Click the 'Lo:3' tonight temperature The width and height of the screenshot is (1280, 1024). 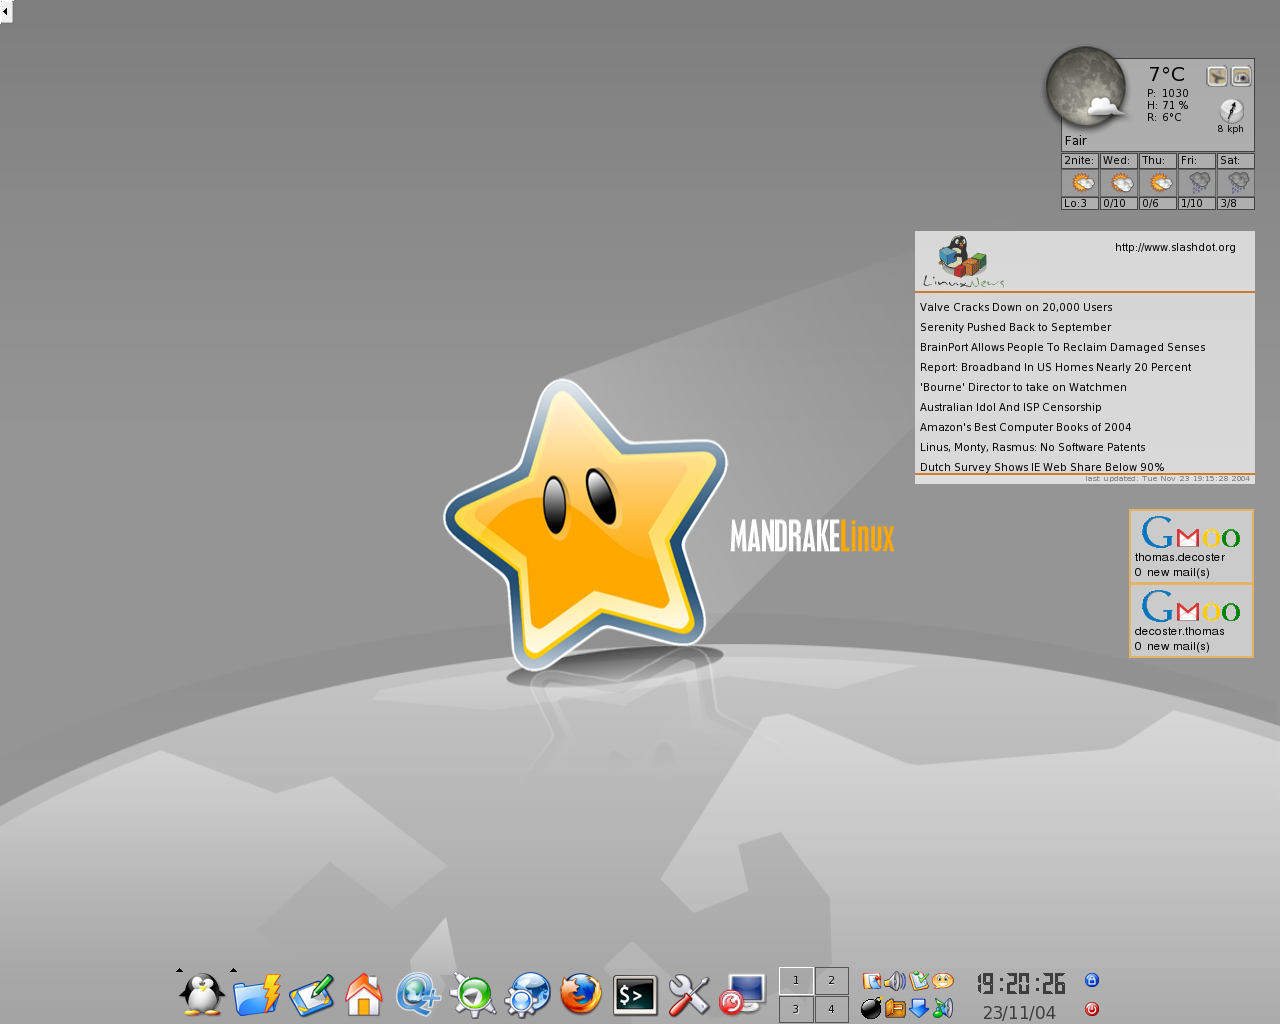(1076, 203)
